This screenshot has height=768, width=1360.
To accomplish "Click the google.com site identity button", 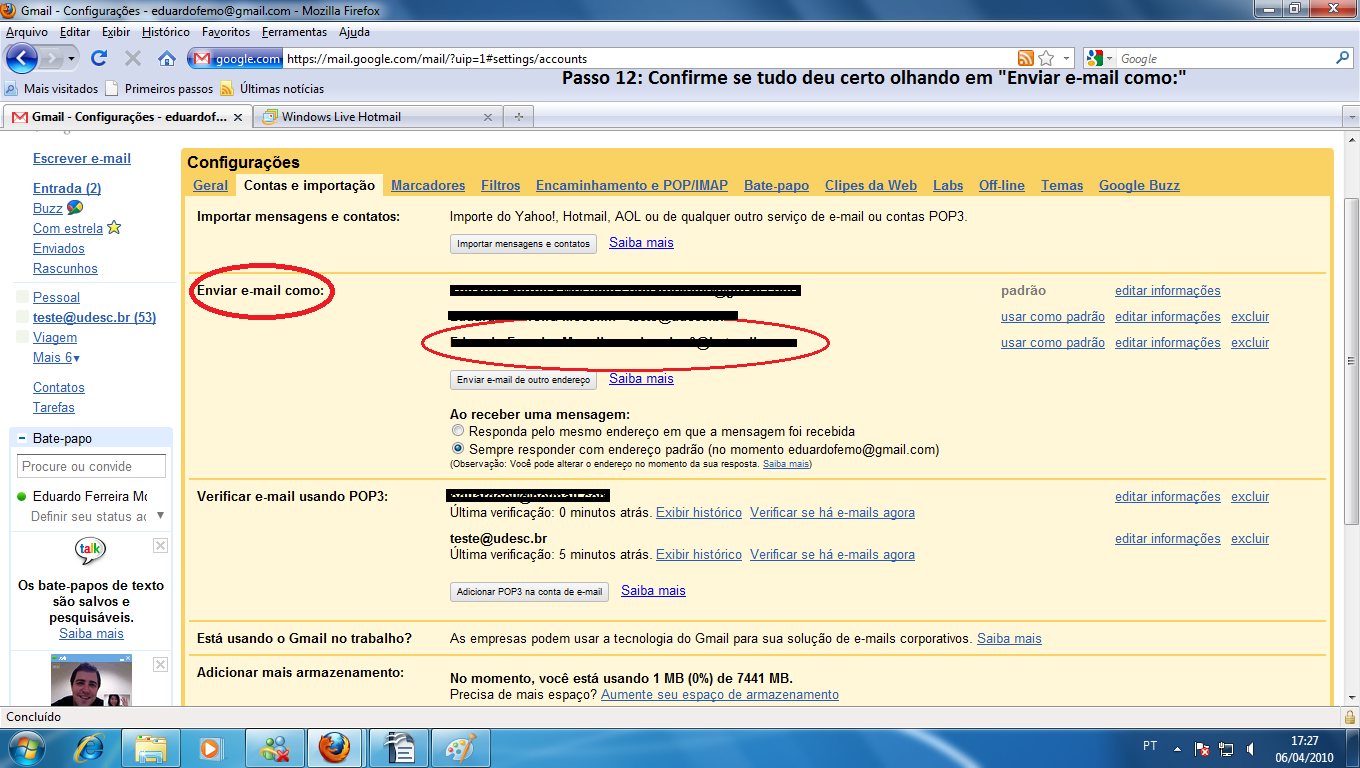I will point(236,58).
